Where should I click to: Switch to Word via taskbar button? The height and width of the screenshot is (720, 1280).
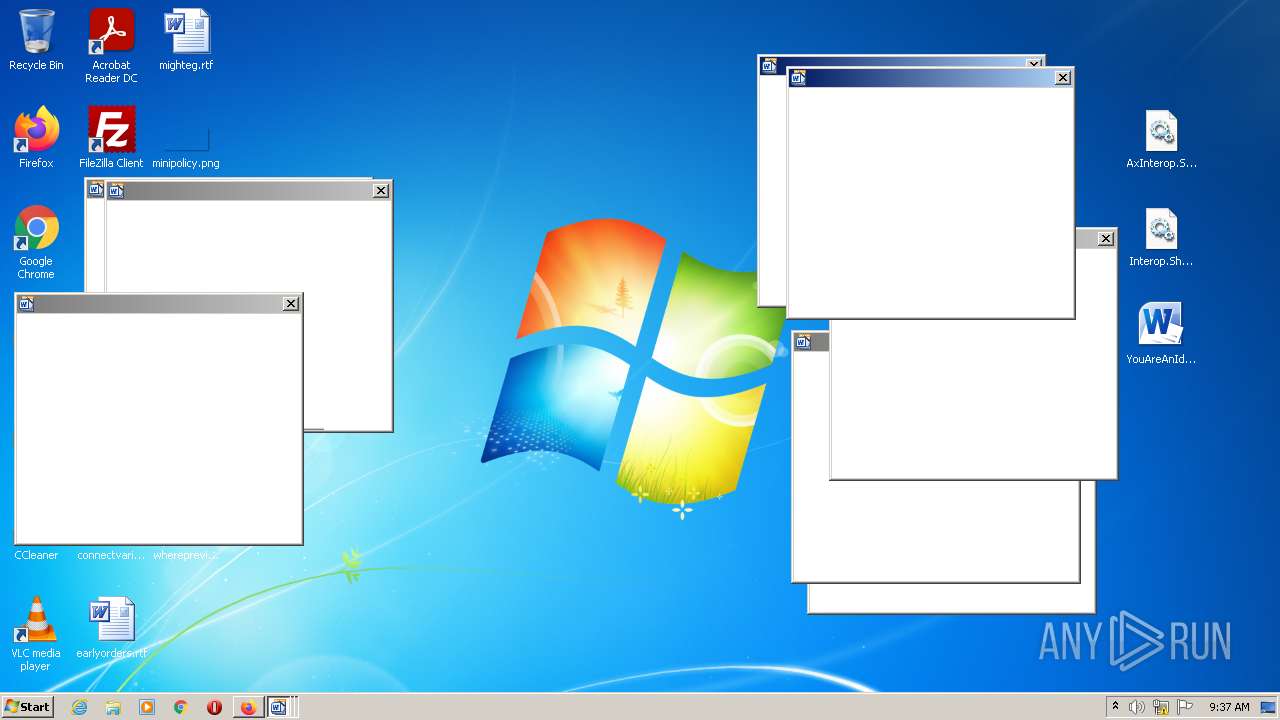(279, 707)
